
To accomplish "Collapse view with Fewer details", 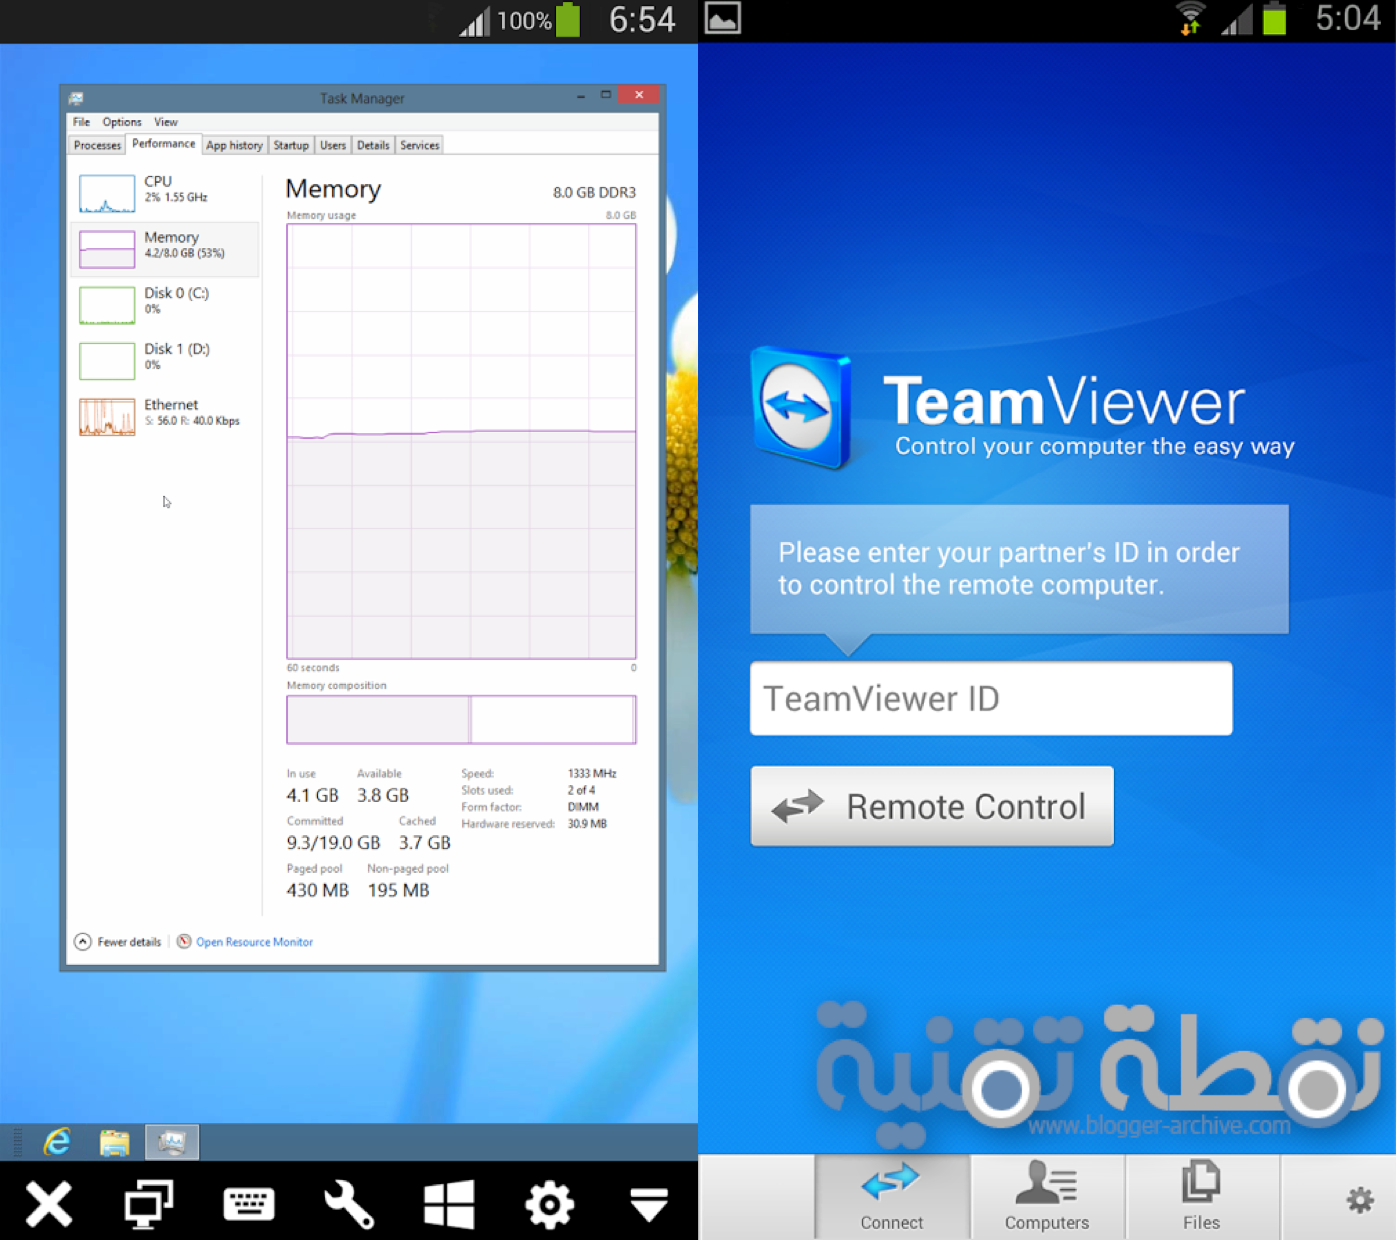I will [x=117, y=942].
